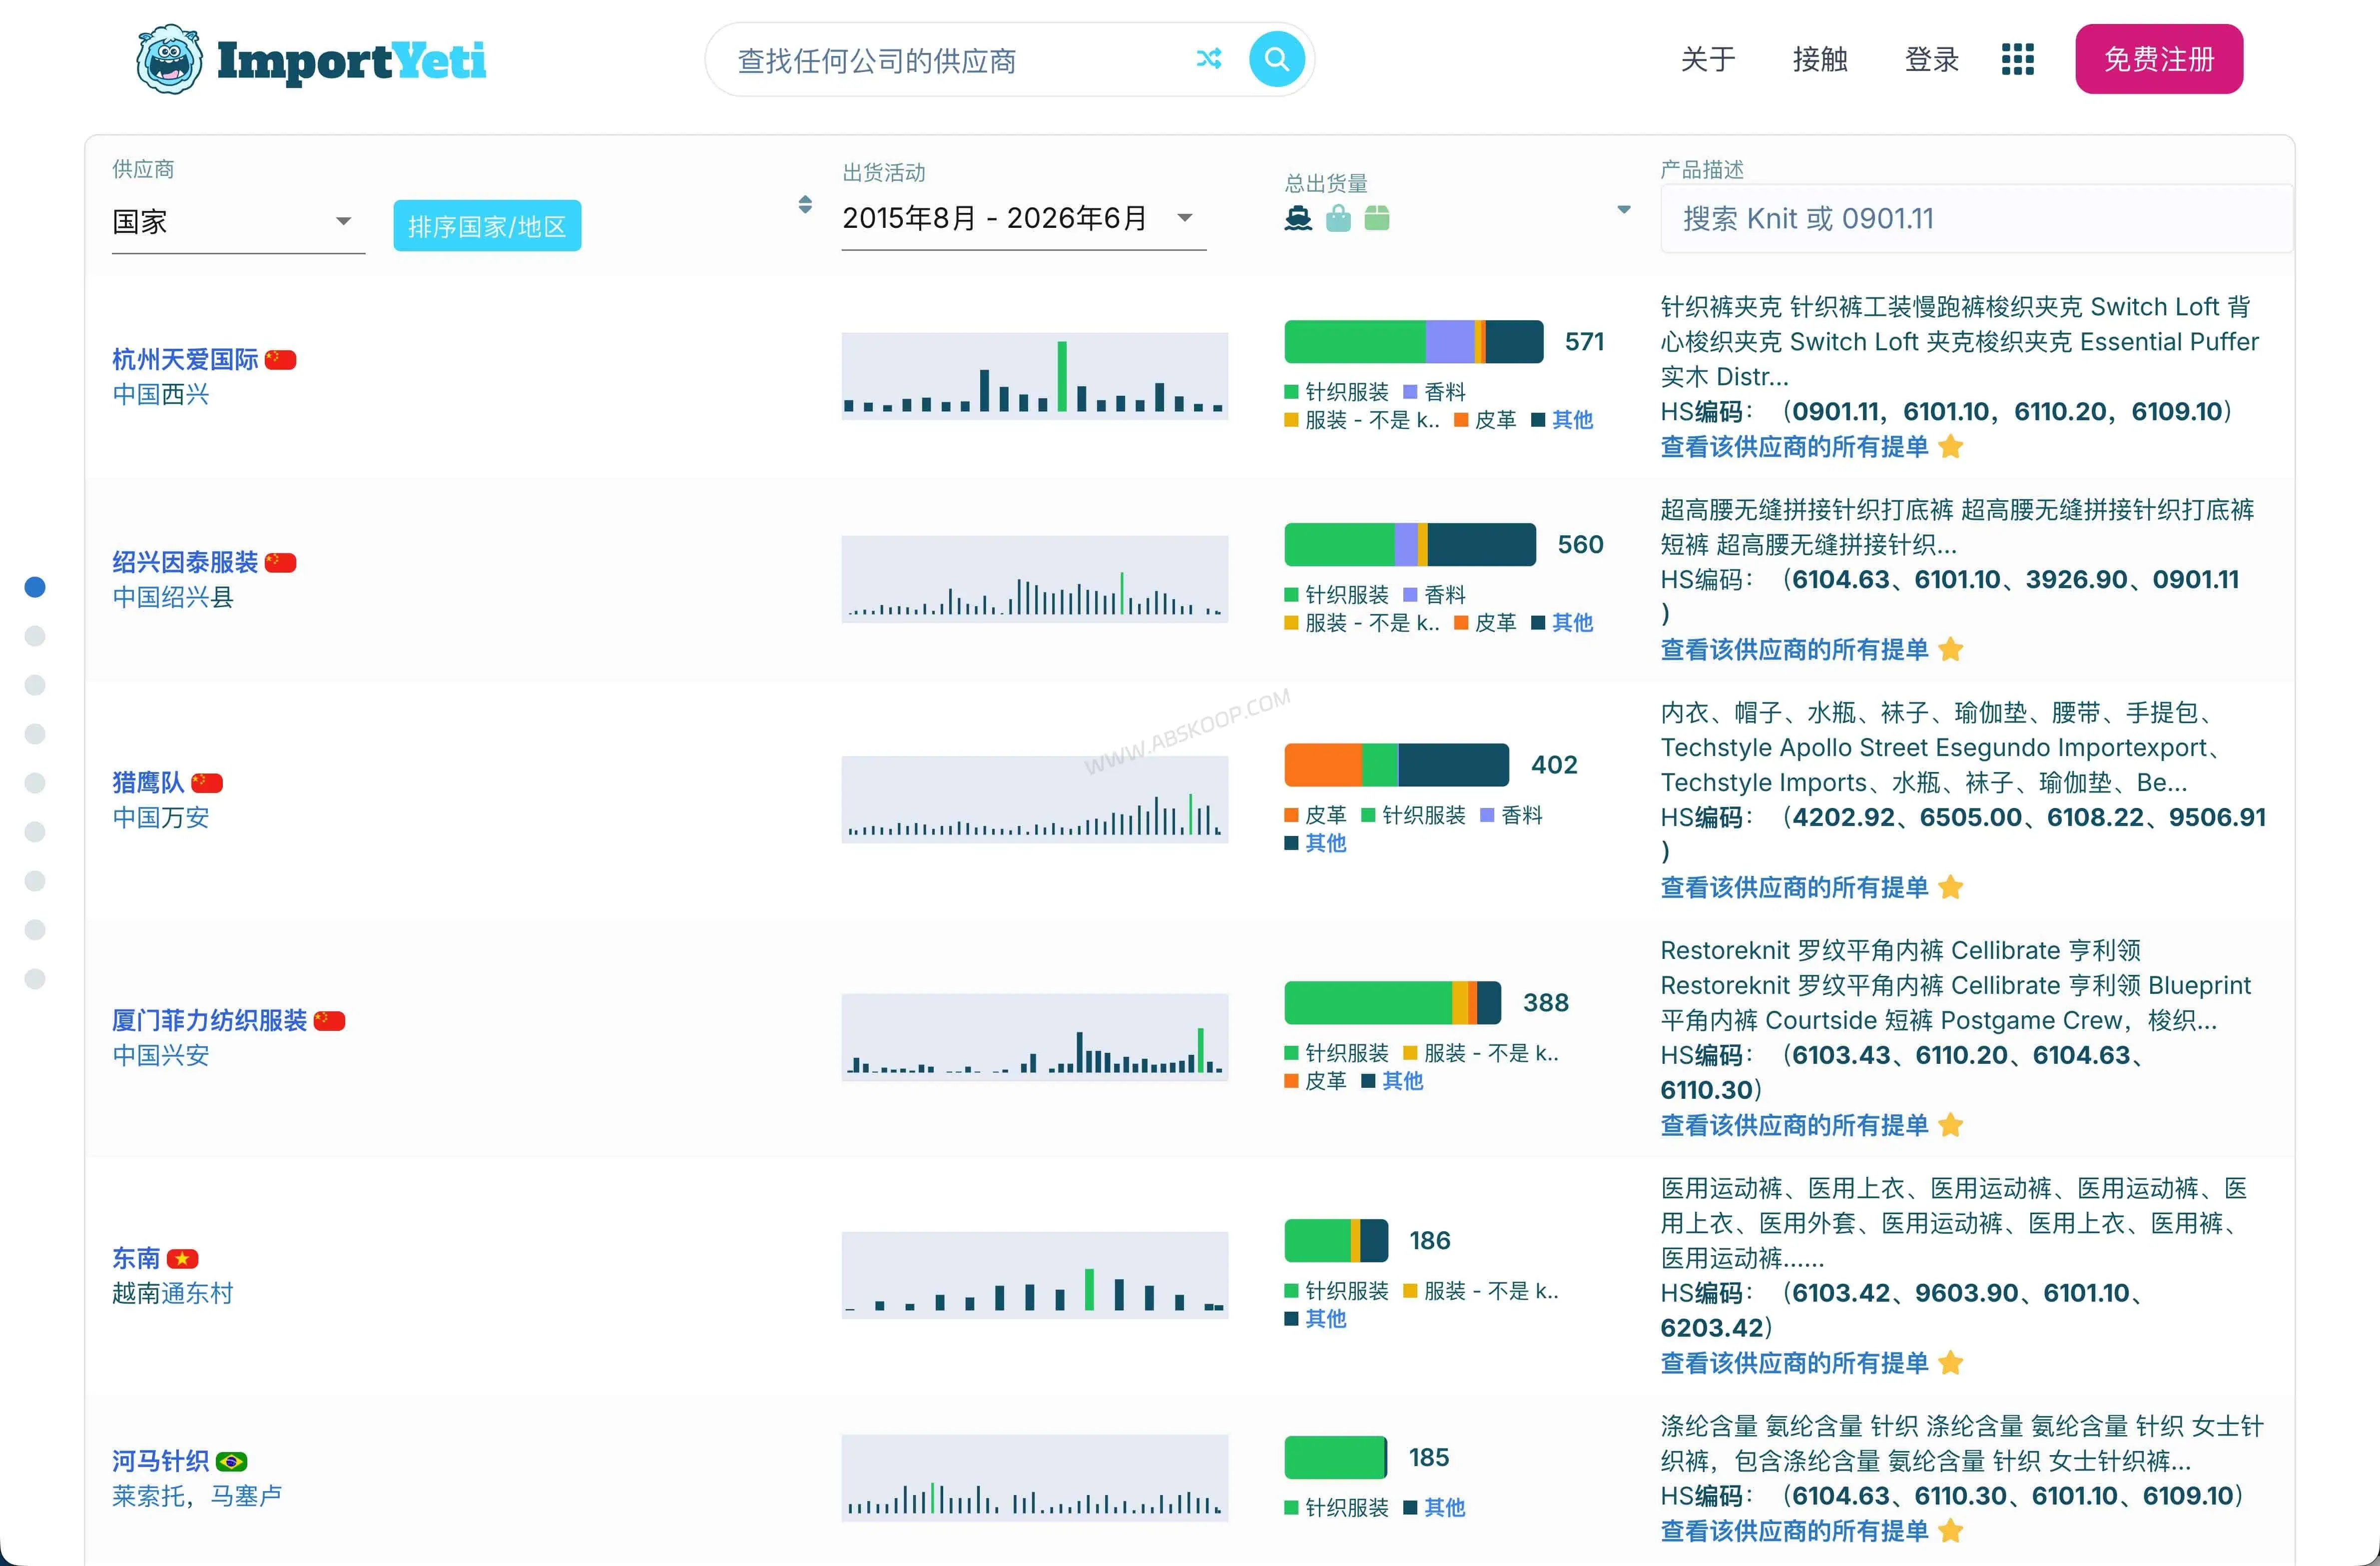Click the star icon in 河马针织 row

click(1951, 1532)
